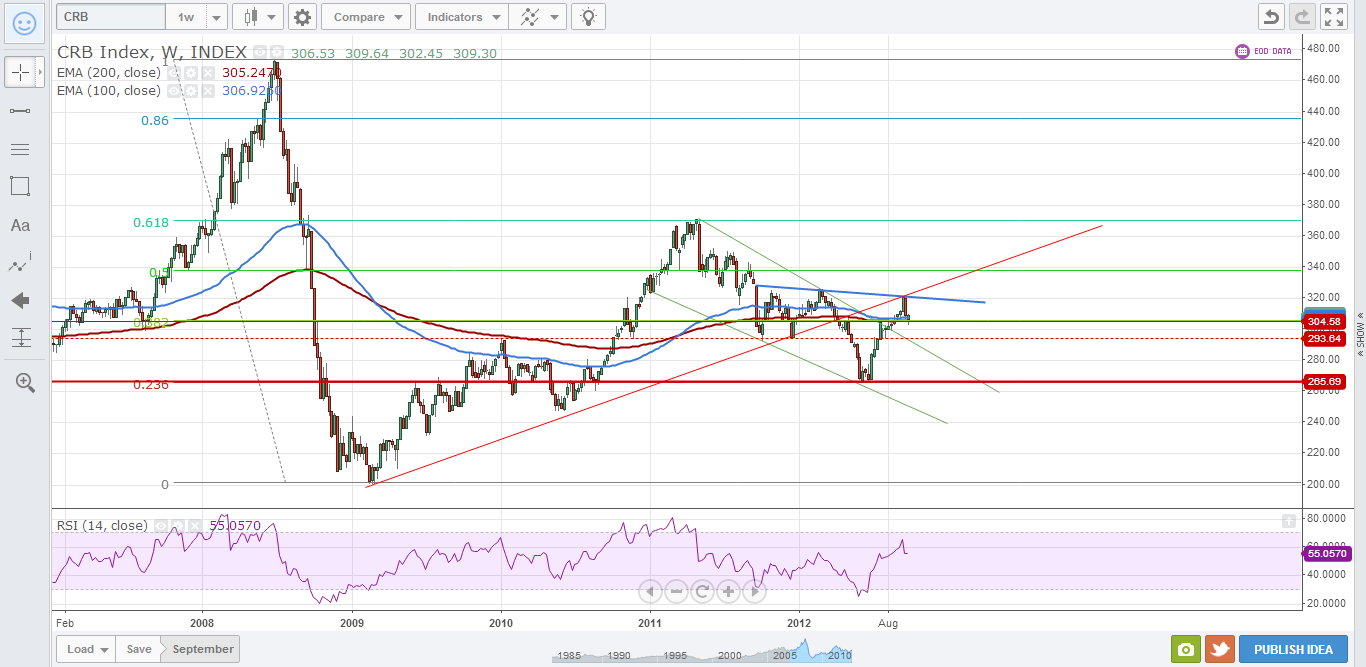Hide the RSI indicator plot

(161, 526)
